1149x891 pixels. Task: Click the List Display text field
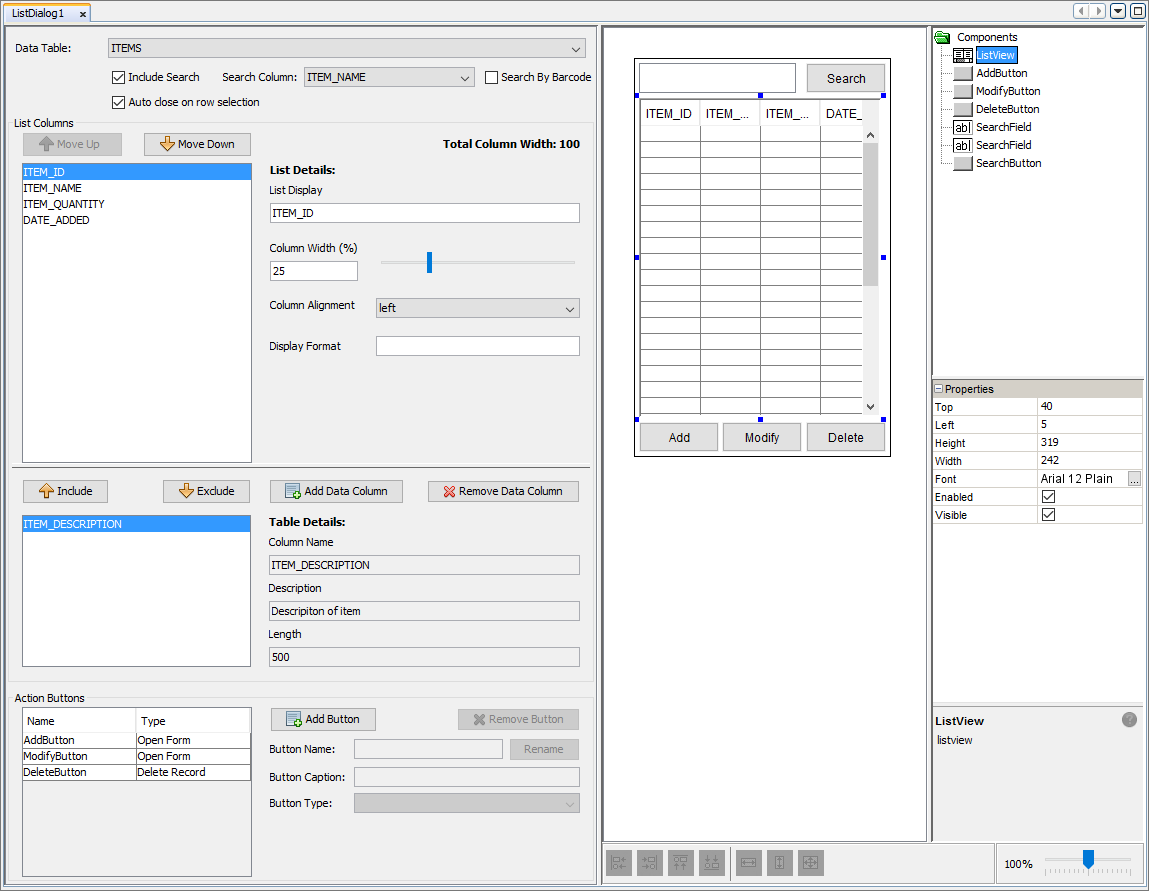424,213
